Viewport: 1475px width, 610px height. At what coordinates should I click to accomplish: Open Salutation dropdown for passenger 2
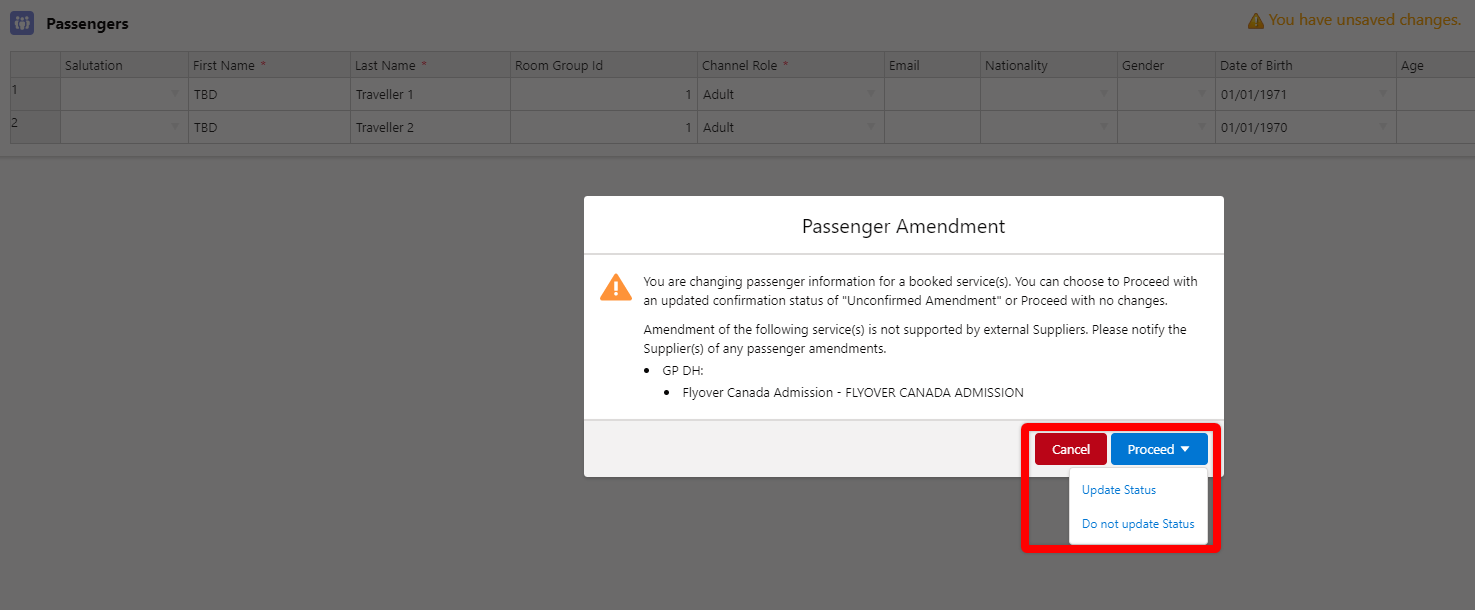175,127
